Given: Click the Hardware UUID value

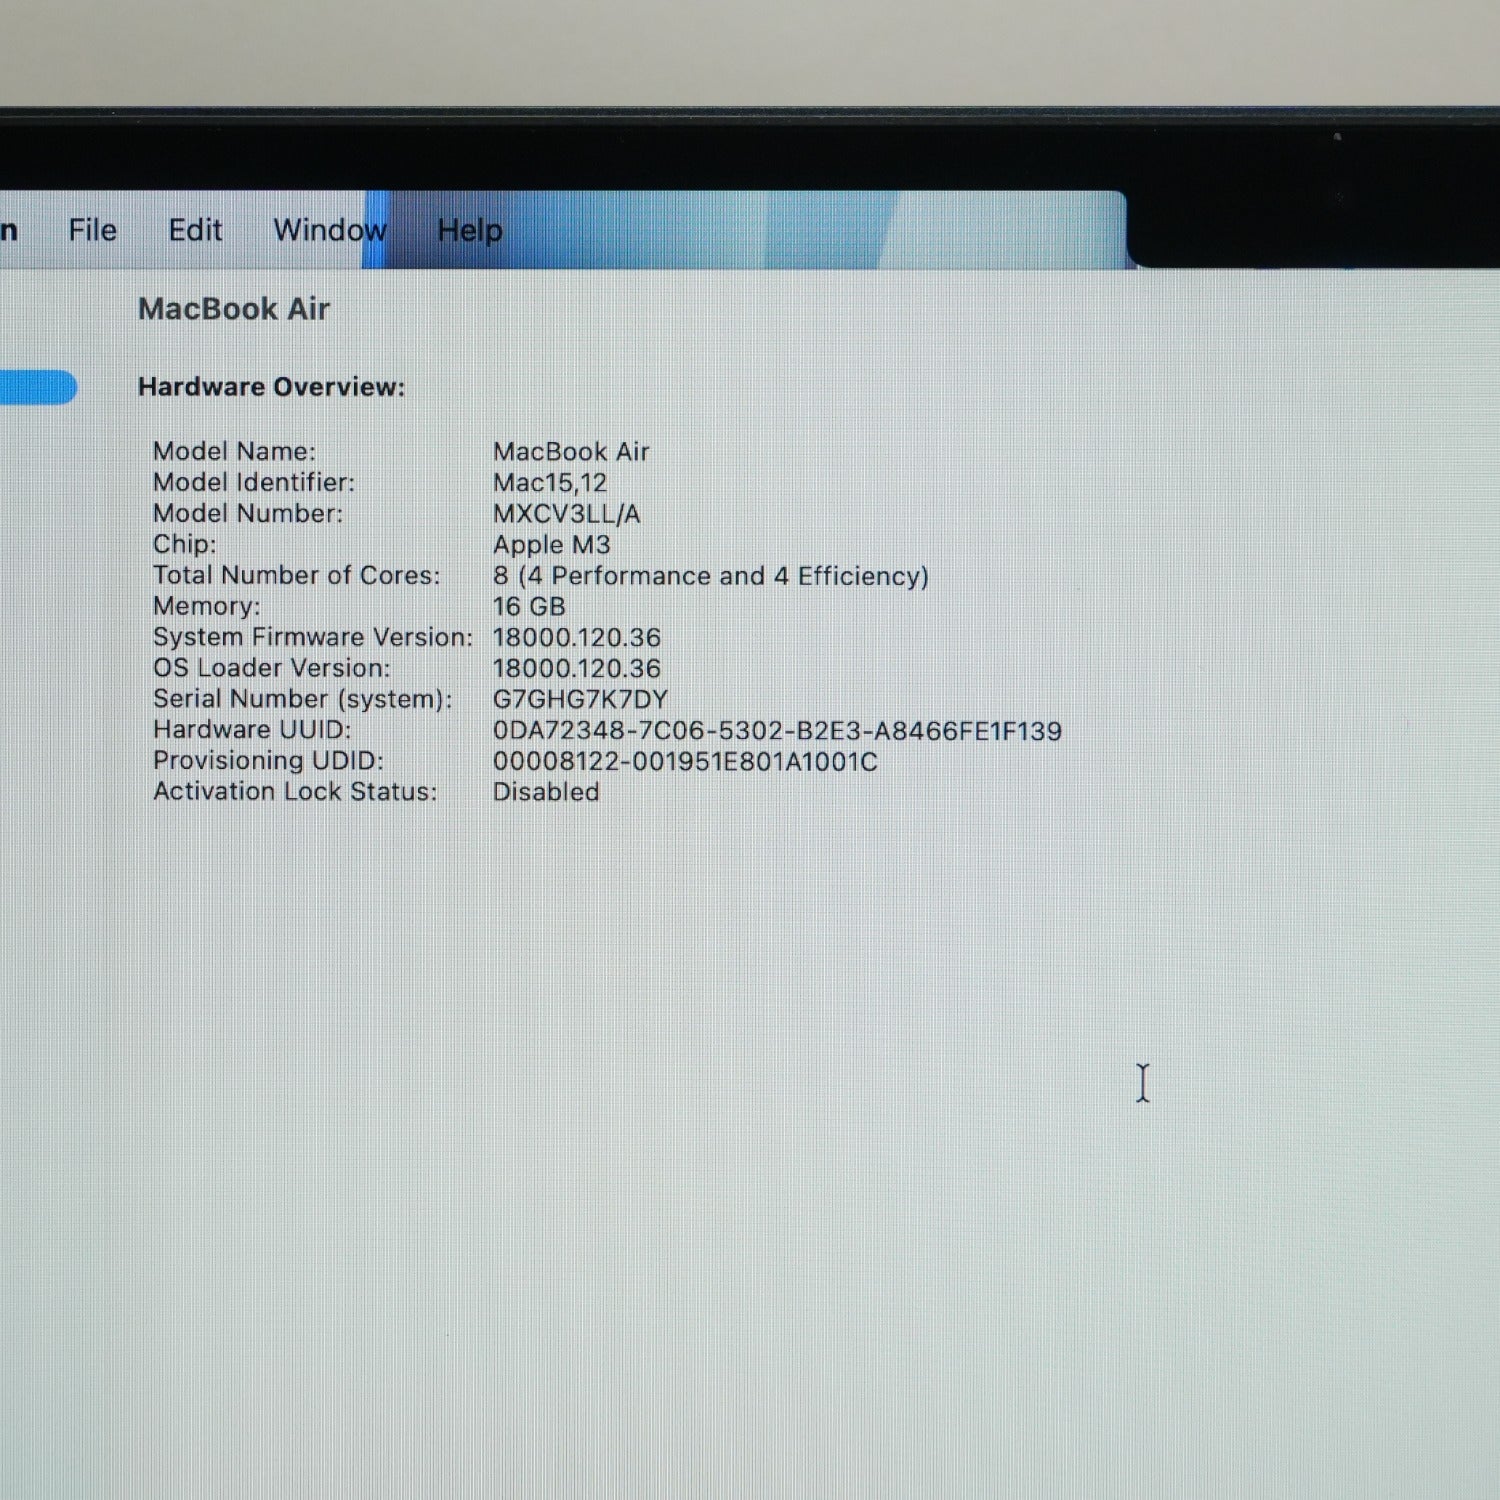Looking at the screenshot, I should [777, 731].
